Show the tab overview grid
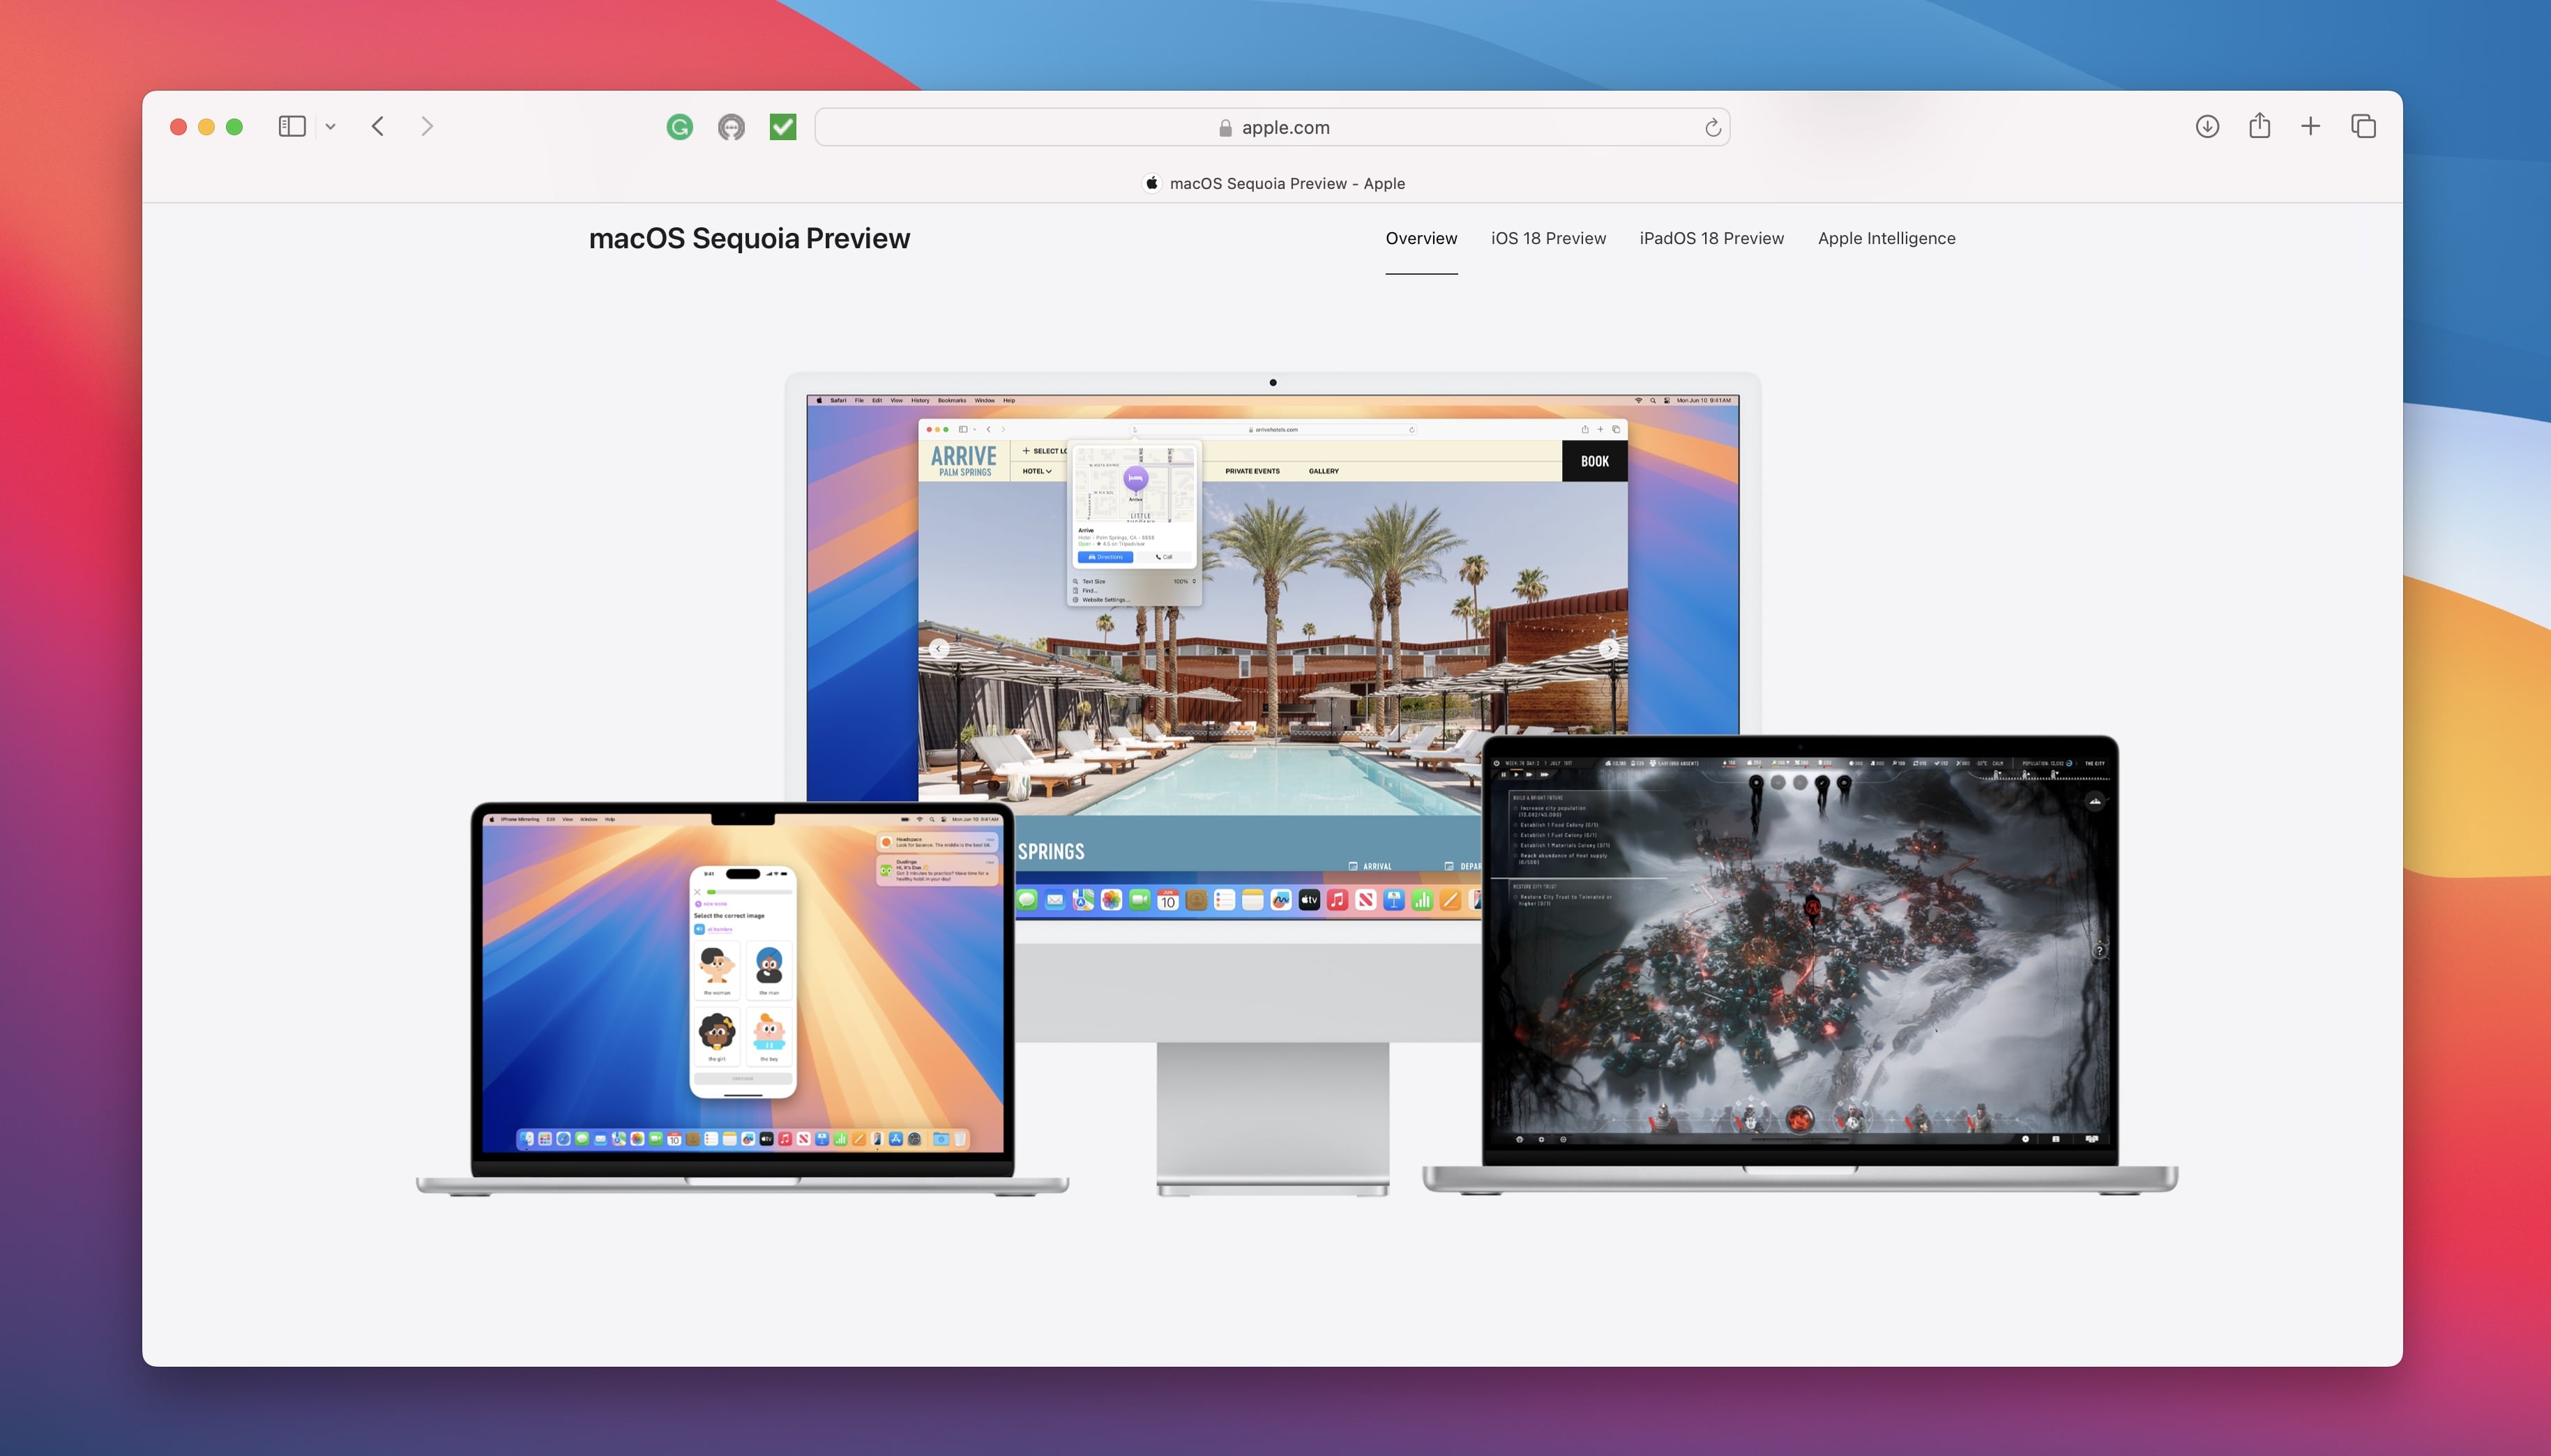 (2363, 126)
